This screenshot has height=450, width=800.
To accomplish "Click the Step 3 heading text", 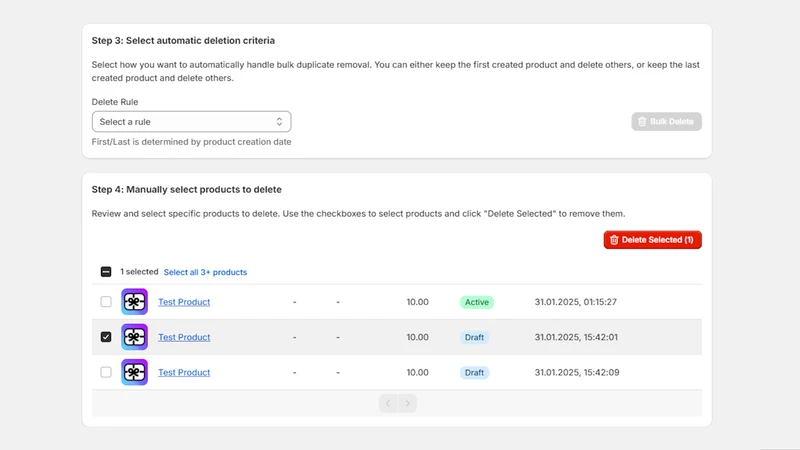I will pos(183,40).
